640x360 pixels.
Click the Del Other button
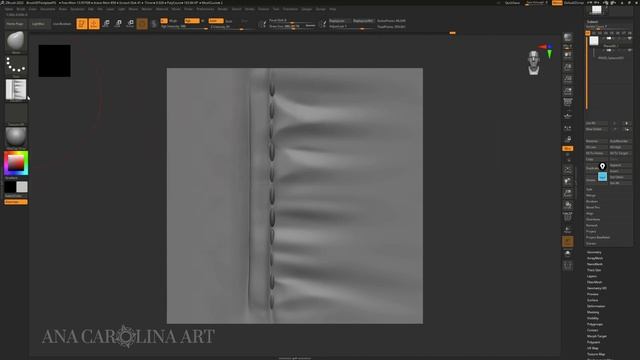620,177
